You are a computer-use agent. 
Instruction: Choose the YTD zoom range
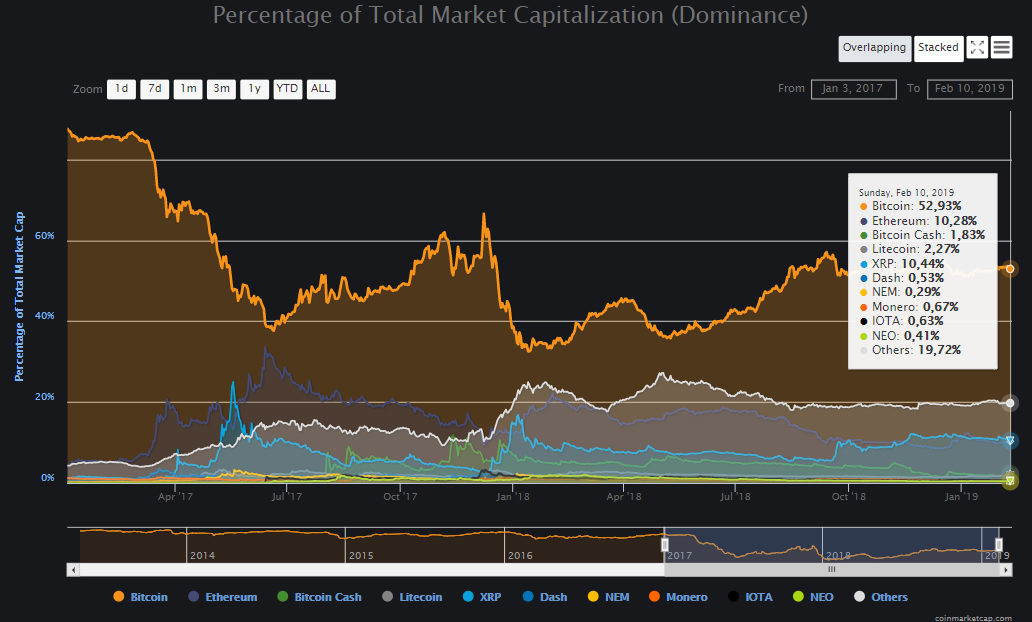[x=287, y=89]
